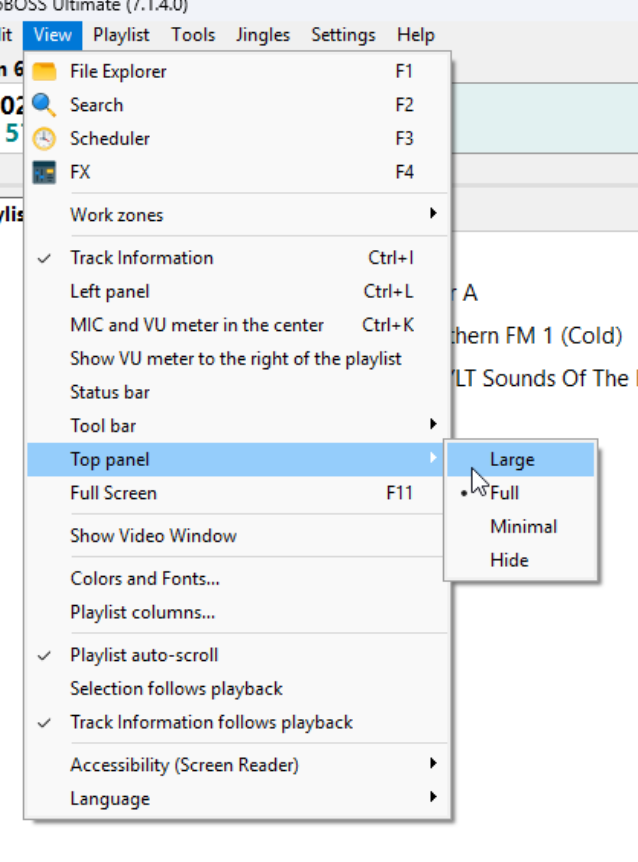This screenshot has height=862, width=638.
Task: Open Show Video Window
Action: click(x=237, y=536)
